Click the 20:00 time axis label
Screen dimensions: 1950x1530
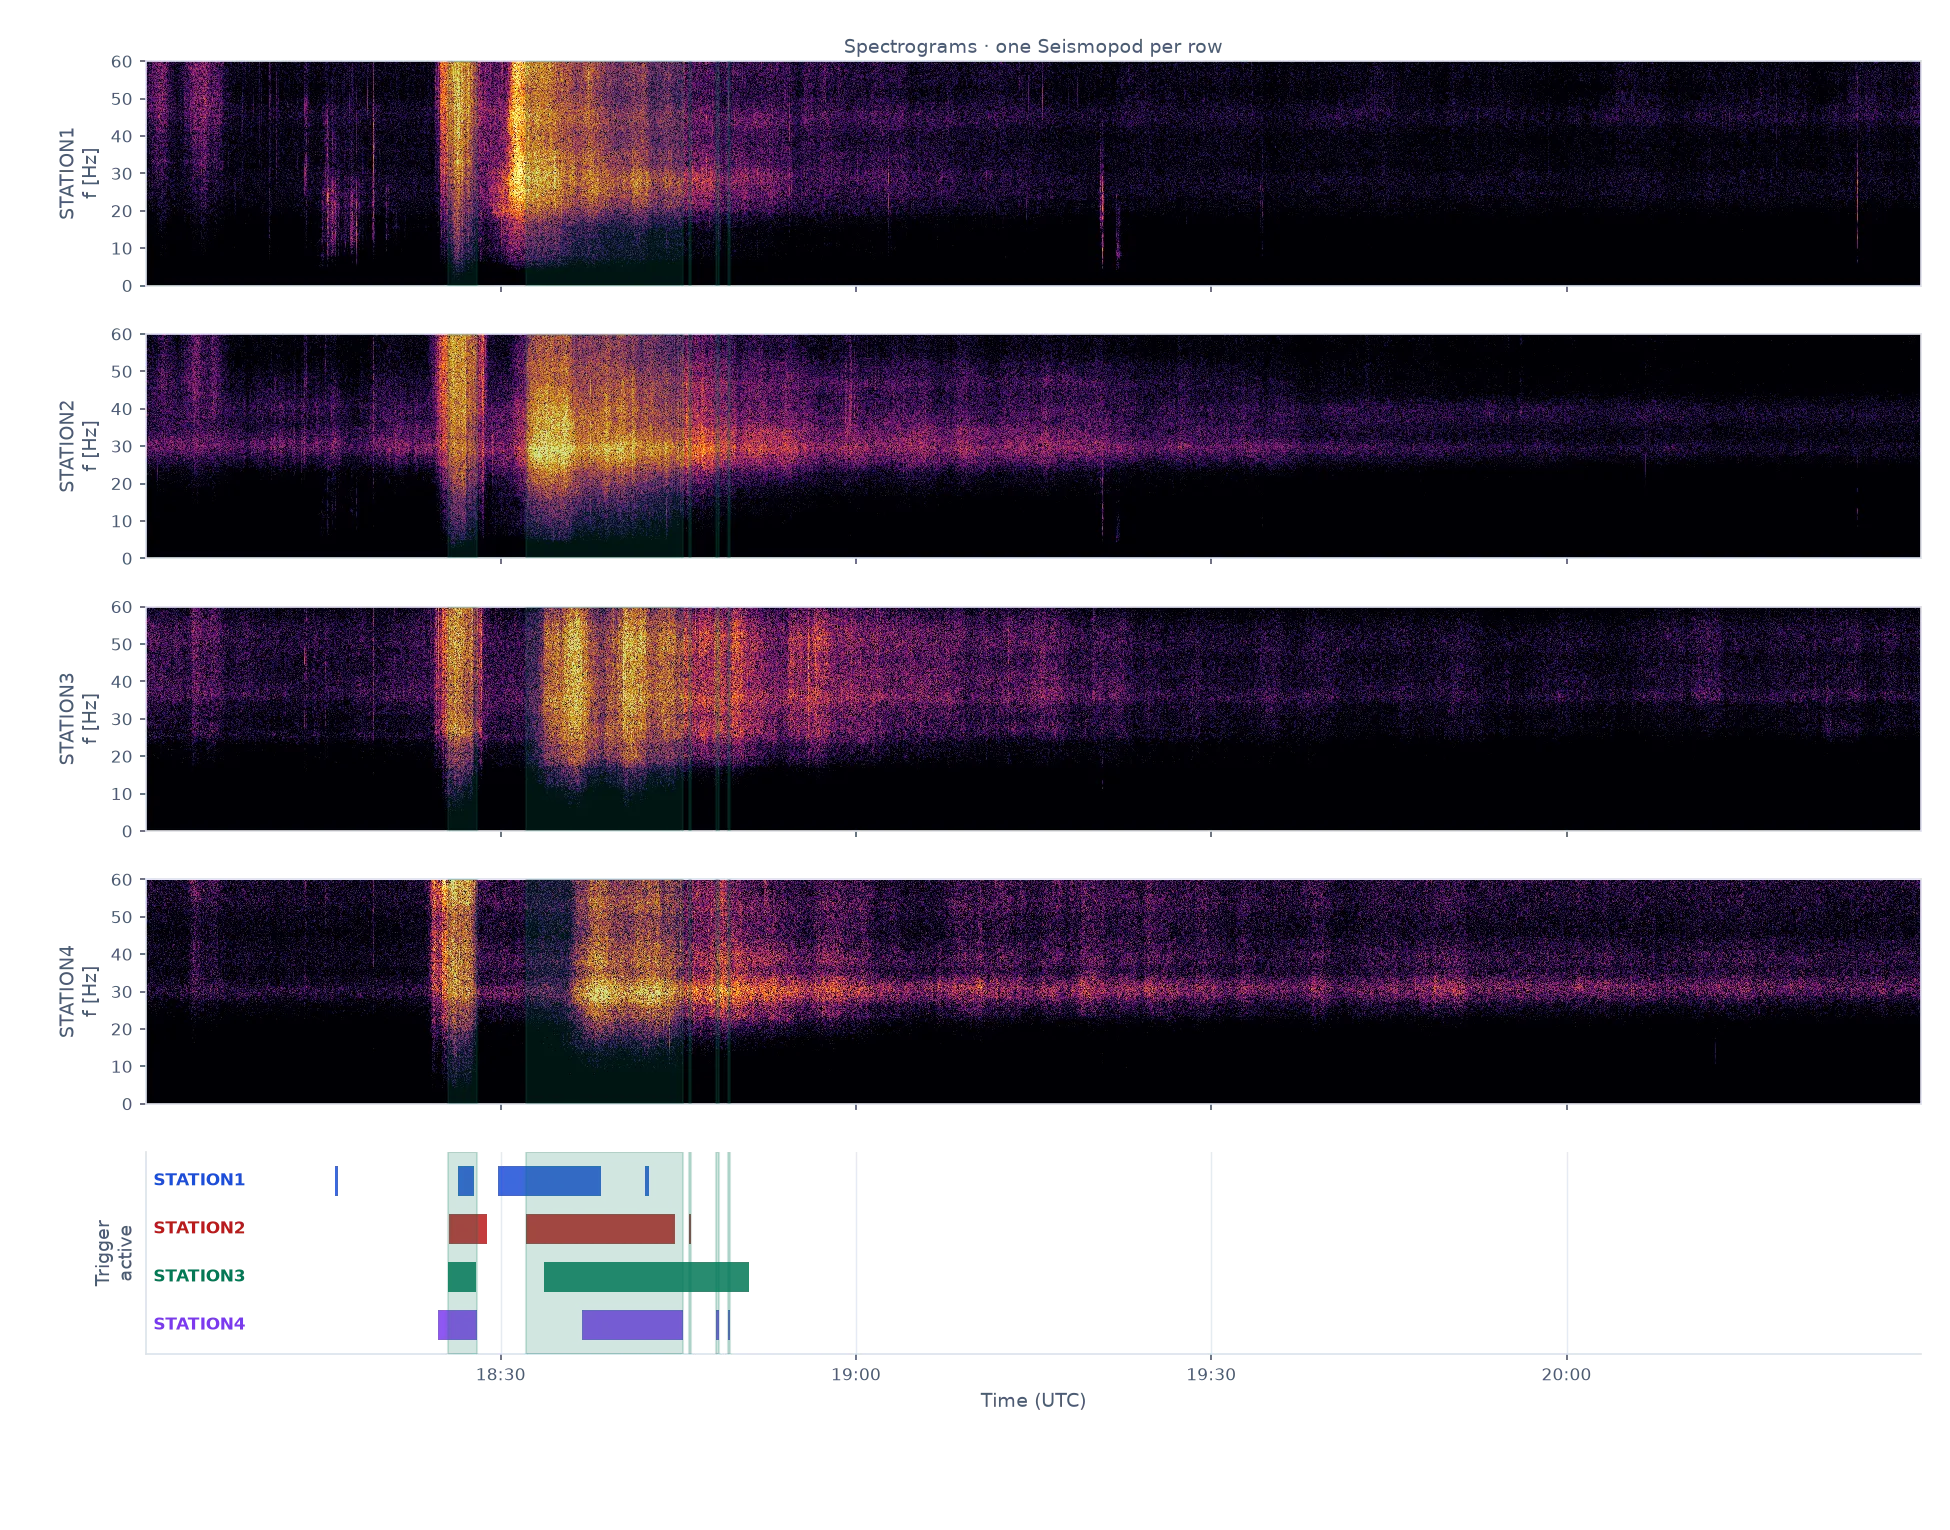(x=1566, y=1375)
